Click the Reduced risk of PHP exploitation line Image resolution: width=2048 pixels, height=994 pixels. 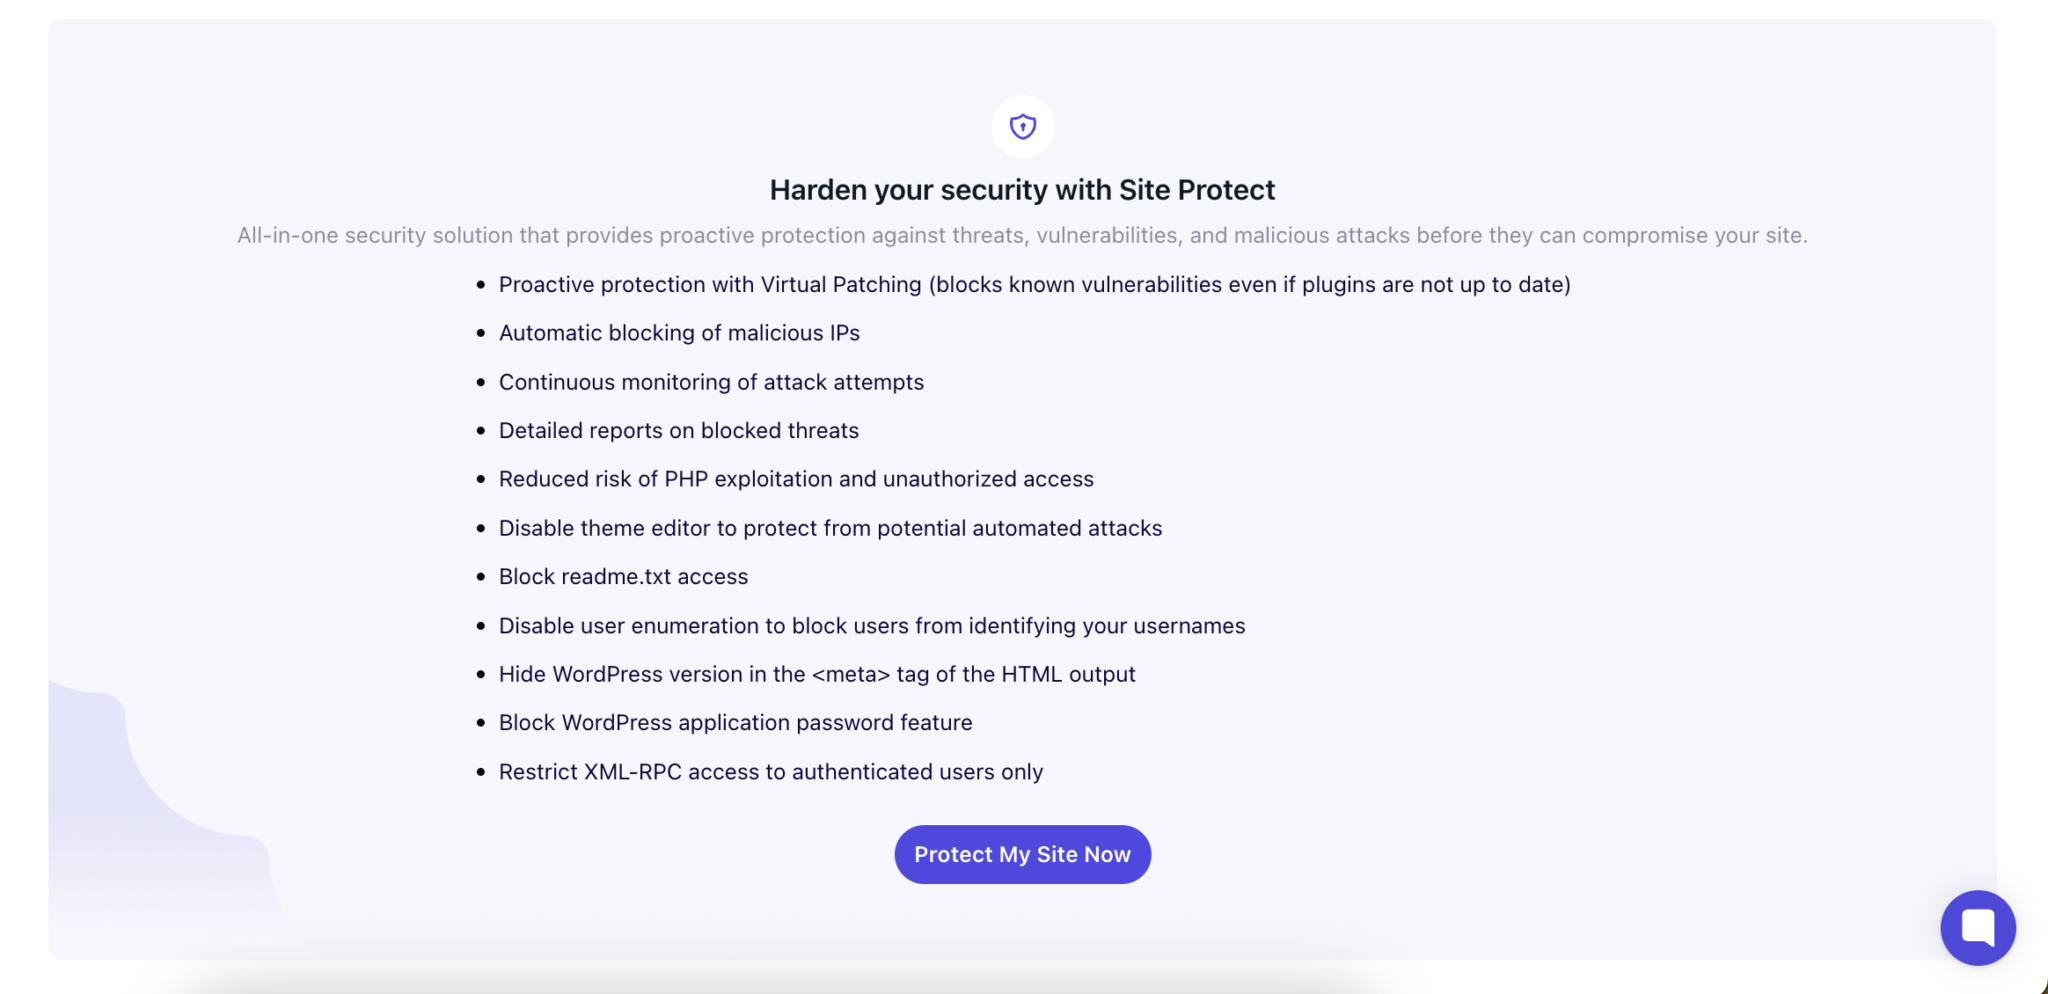coord(796,479)
